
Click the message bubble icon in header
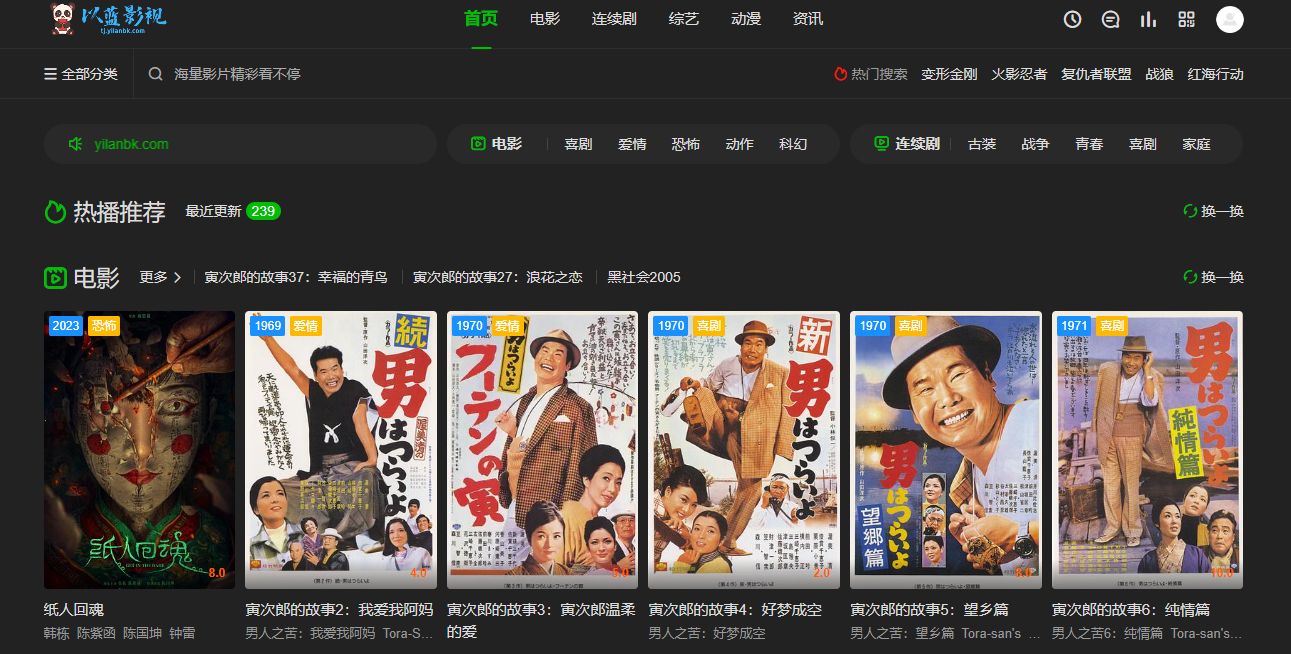1110,19
